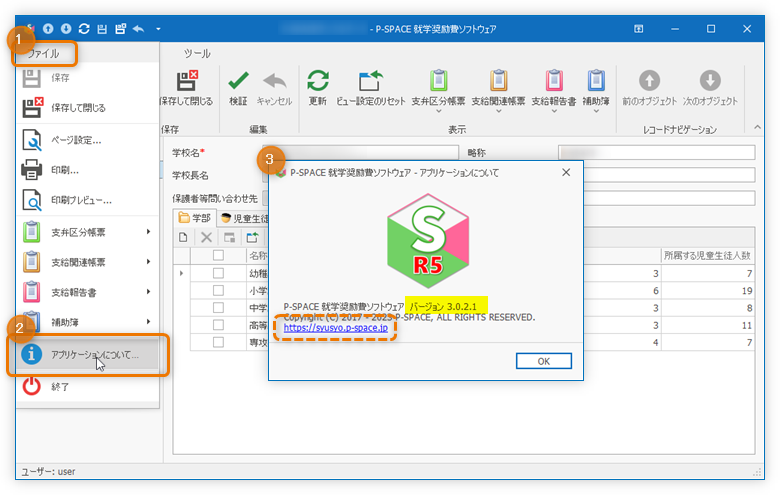This screenshot has width=780, height=495.
Task: Expand 支弁区分帳票 submenu in file menu
Action: point(88,232)
